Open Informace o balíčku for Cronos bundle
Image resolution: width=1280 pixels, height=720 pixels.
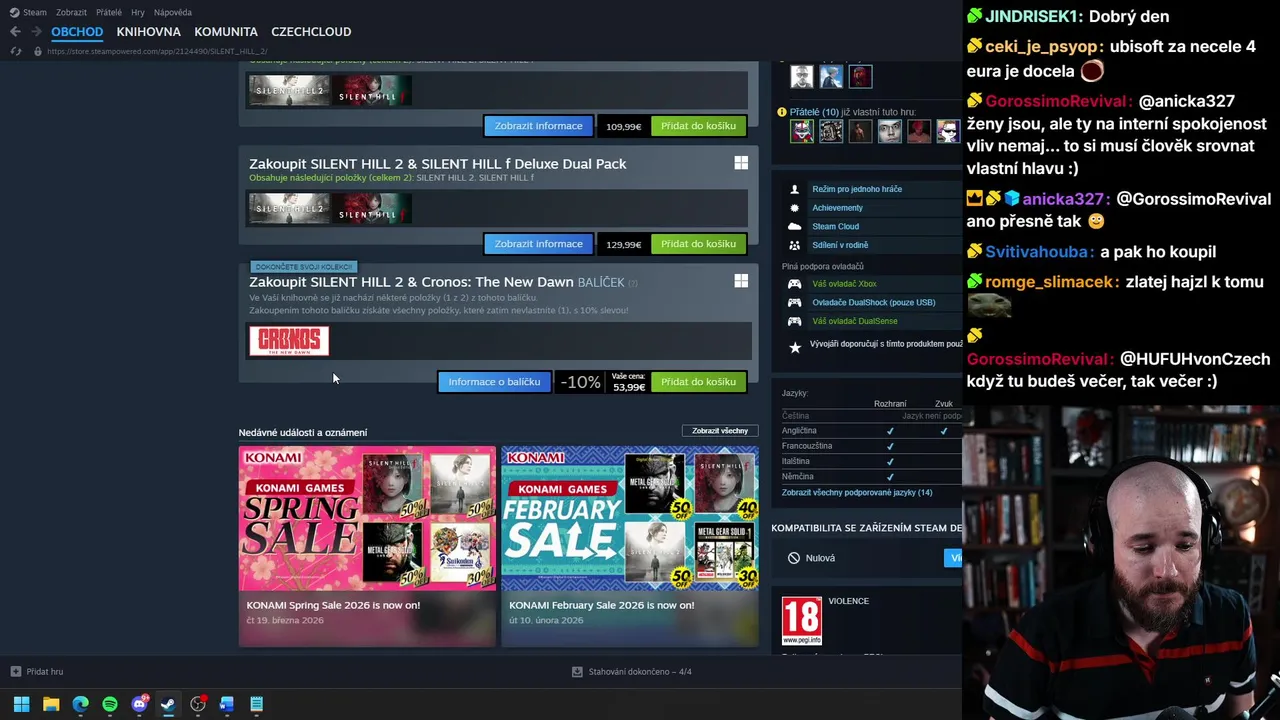[x=494, y=382]
